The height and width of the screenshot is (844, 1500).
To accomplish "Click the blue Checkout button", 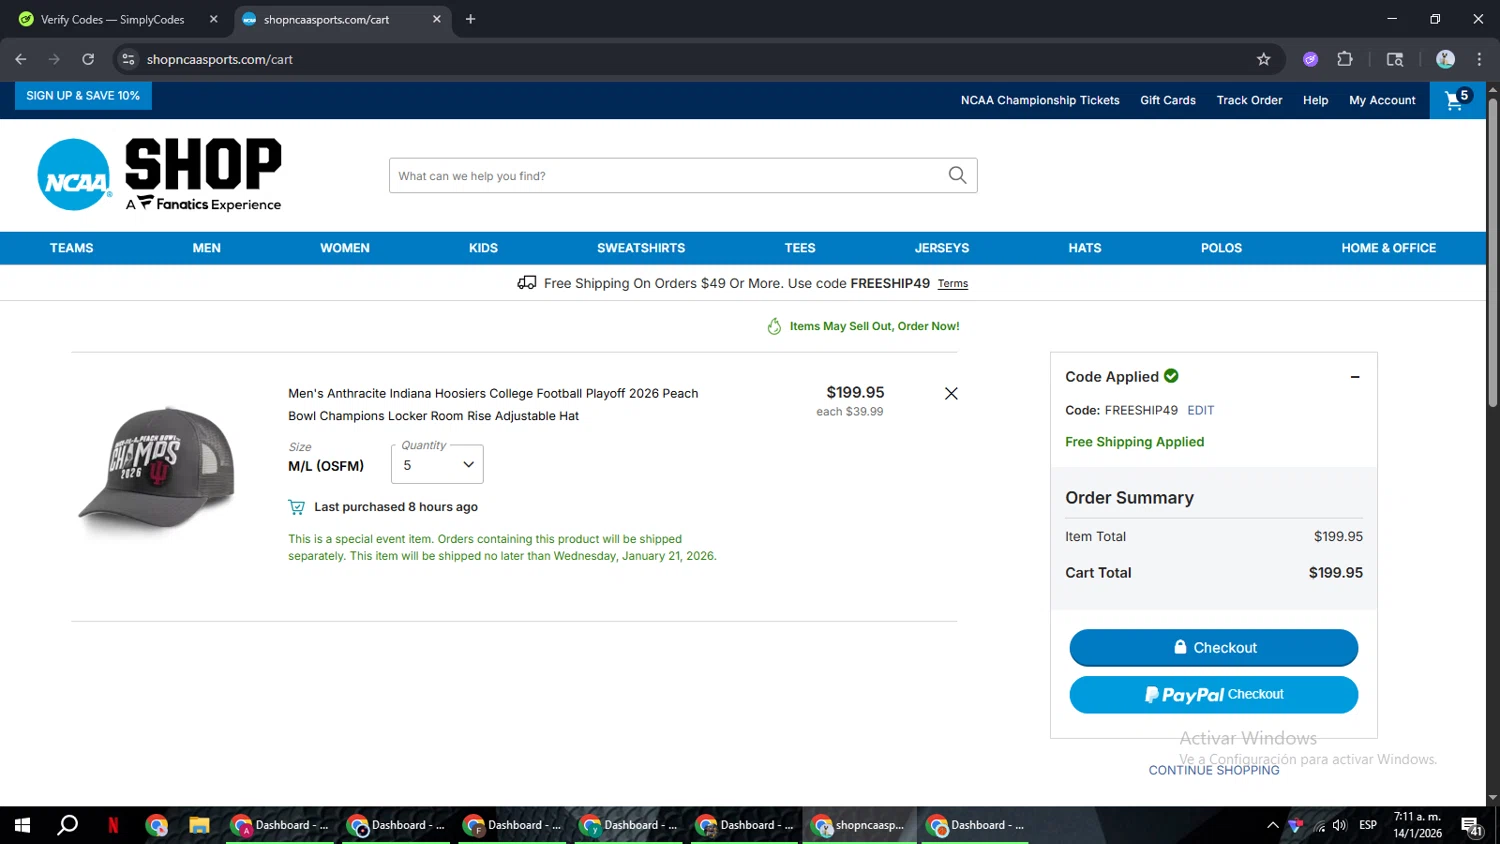I will coord(1214,648).
